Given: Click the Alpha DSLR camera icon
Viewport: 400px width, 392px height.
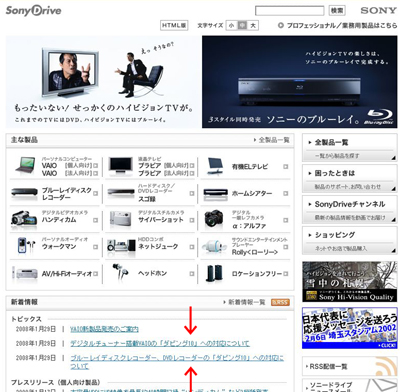Looking at the screenshot, I should click(214, 219).
